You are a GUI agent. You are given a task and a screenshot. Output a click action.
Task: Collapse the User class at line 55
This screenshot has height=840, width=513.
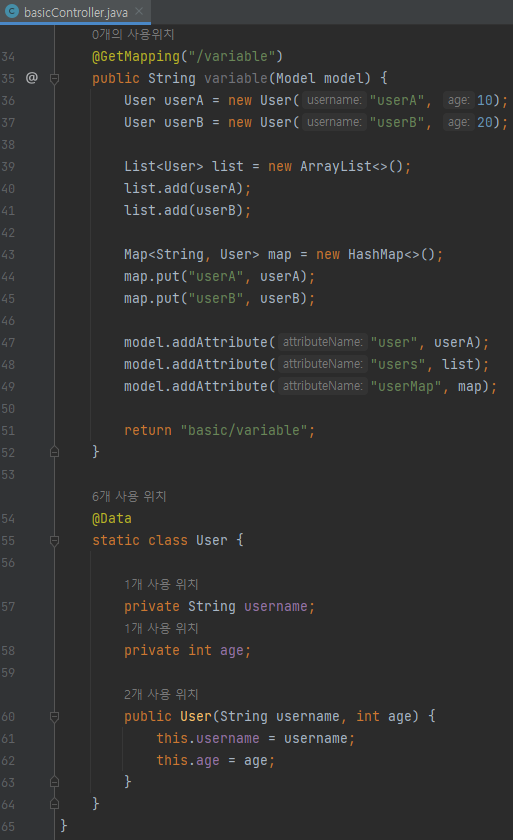point(54,541)
